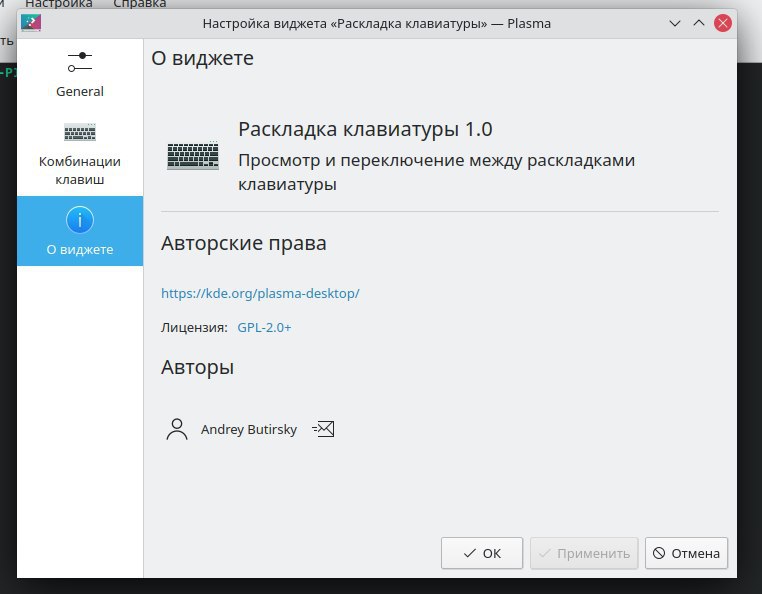The width and height of the screenshot is (762, 594).
Task: Minimize the dialog using the down chevron
Action: [x=675, y=23]
